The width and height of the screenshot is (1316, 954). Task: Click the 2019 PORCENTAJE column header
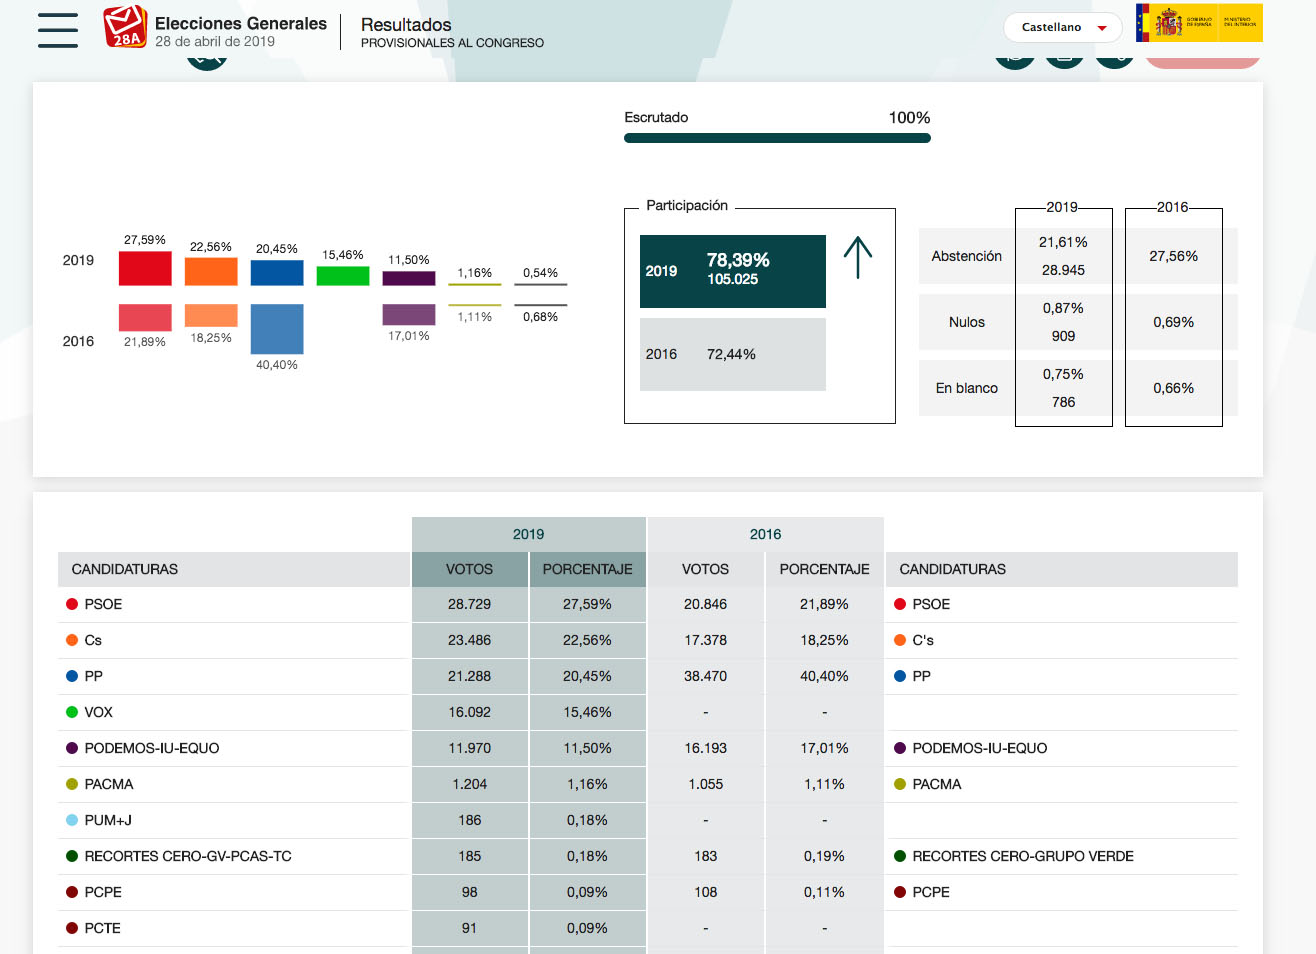[x=588, y=569]
